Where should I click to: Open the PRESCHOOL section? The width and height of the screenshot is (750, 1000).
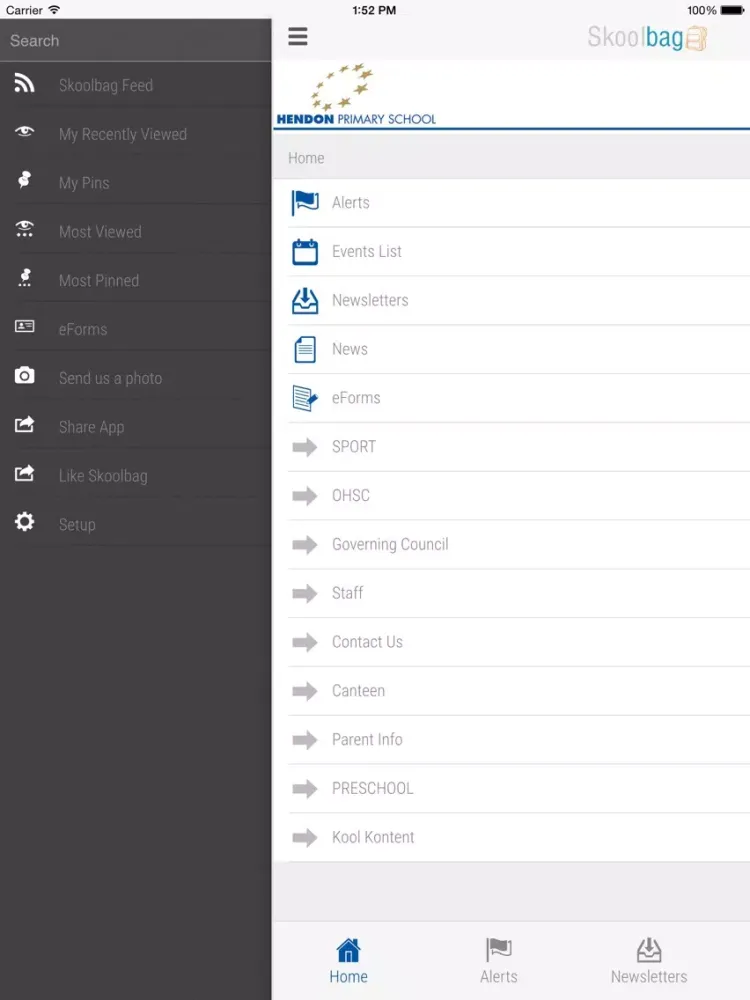[x=511, y=788]
